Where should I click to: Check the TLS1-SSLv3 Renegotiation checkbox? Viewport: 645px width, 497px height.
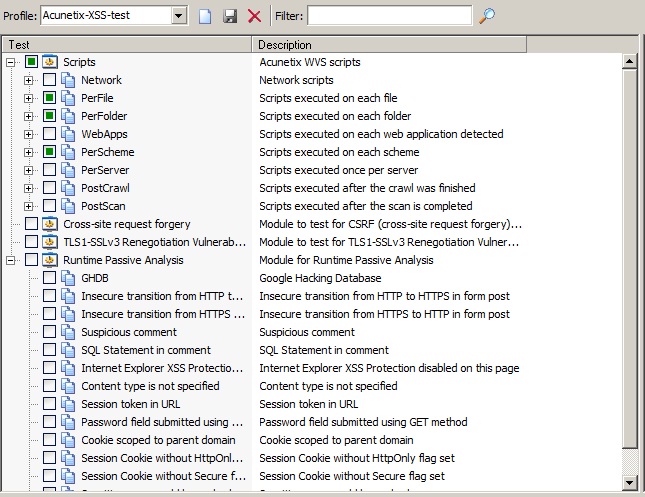(31, 242)
